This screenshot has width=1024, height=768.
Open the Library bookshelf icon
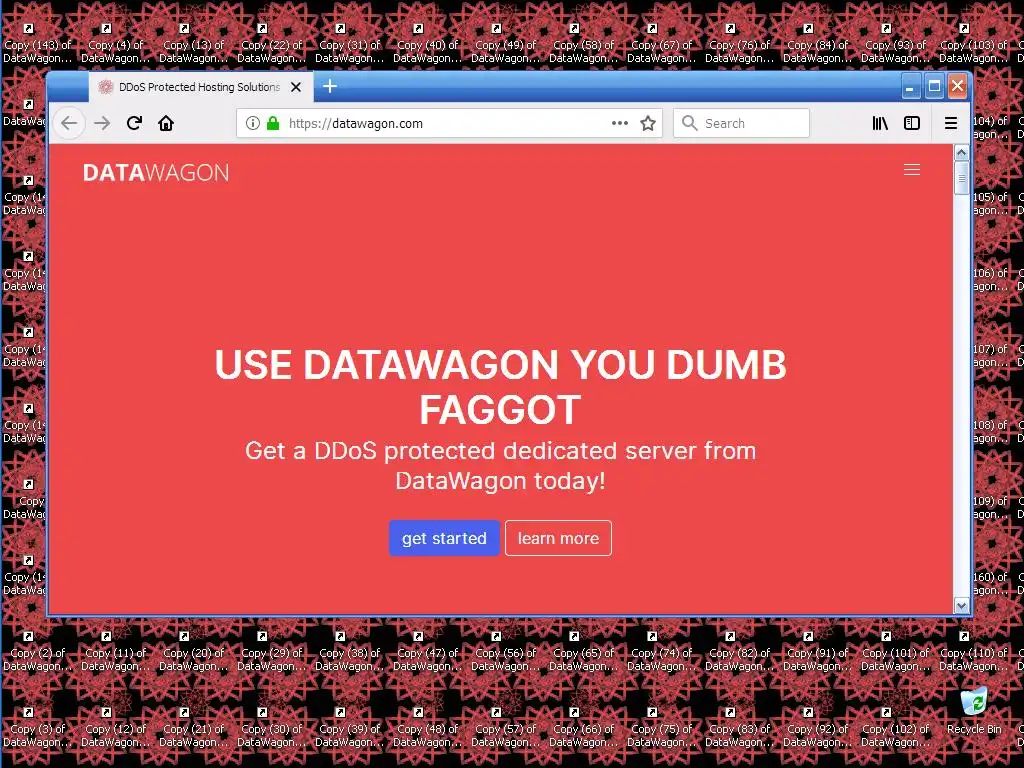click(x=880, y=123)
